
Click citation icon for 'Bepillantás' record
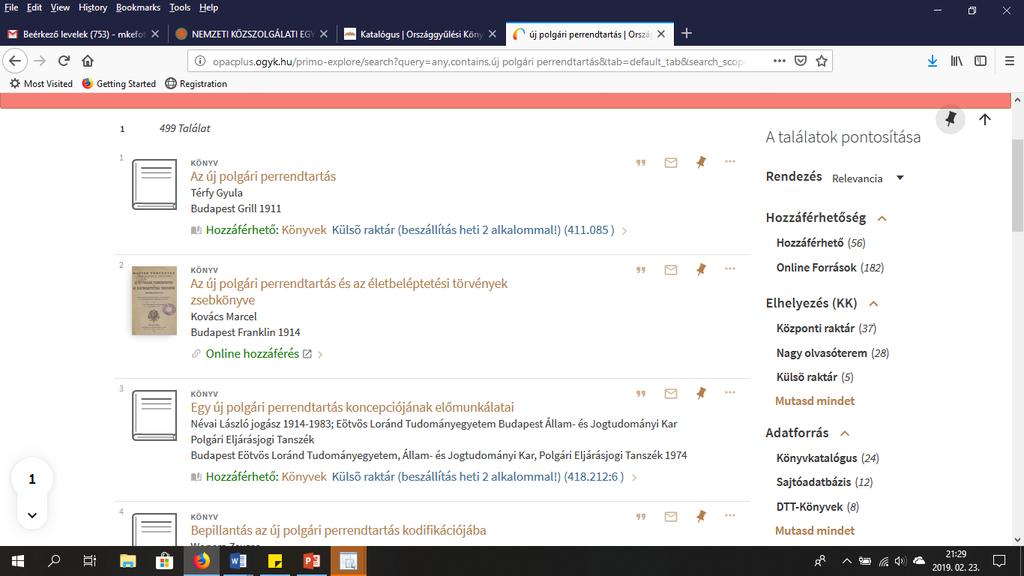[x=641, y=517]
